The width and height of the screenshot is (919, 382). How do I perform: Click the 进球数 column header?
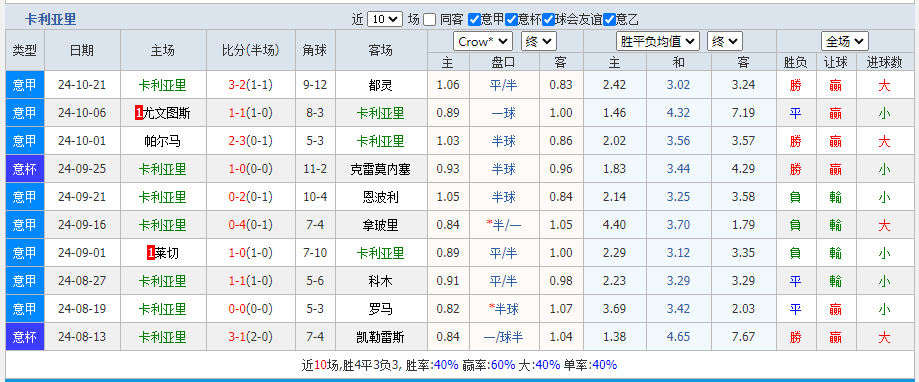(x=884, y=62)
